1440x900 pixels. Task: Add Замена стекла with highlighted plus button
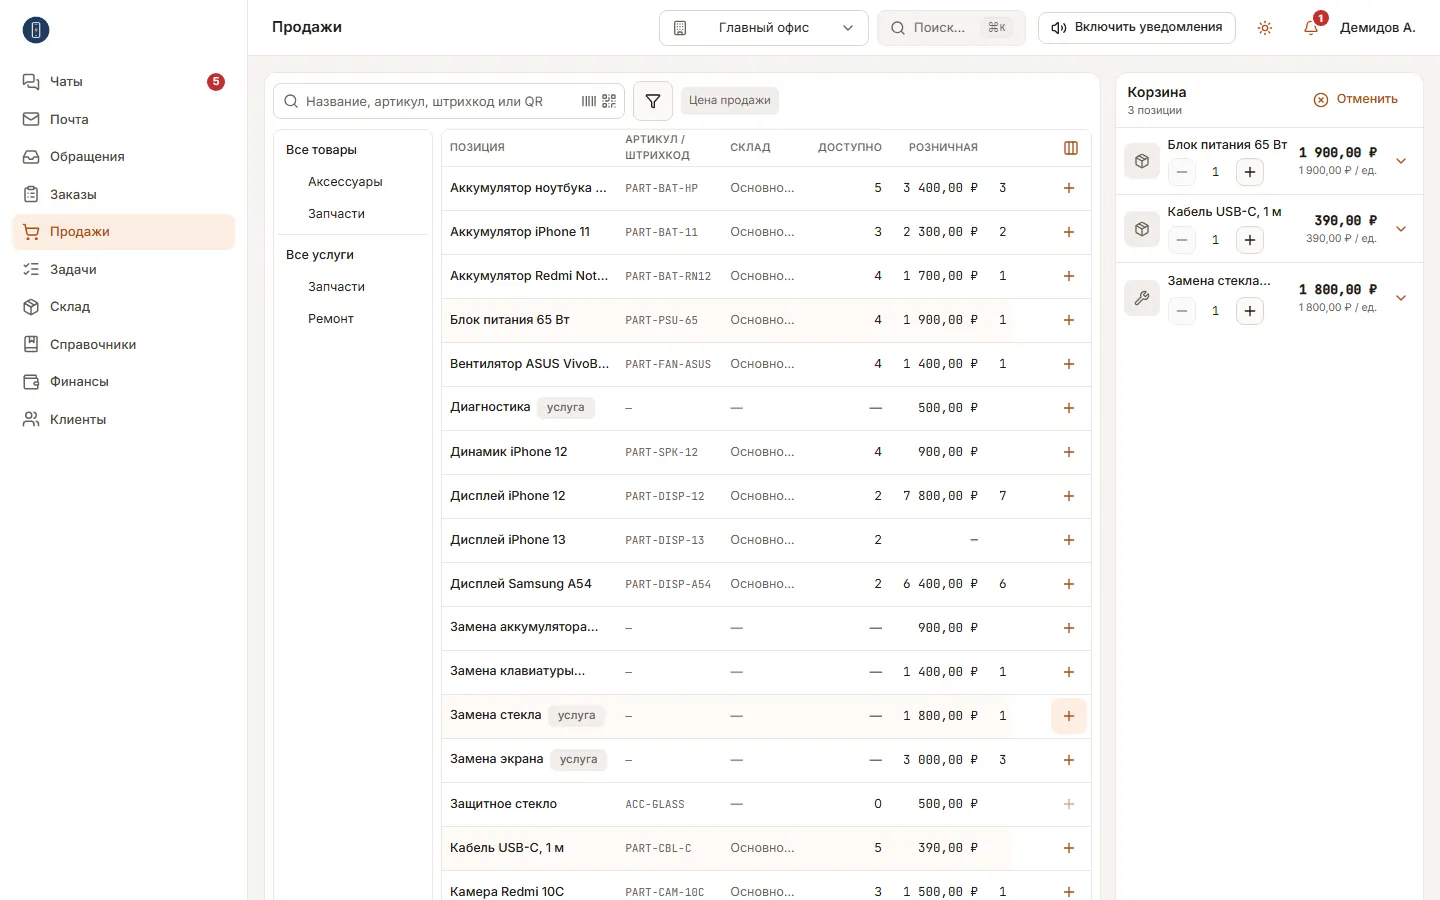tap(1069, 716)
